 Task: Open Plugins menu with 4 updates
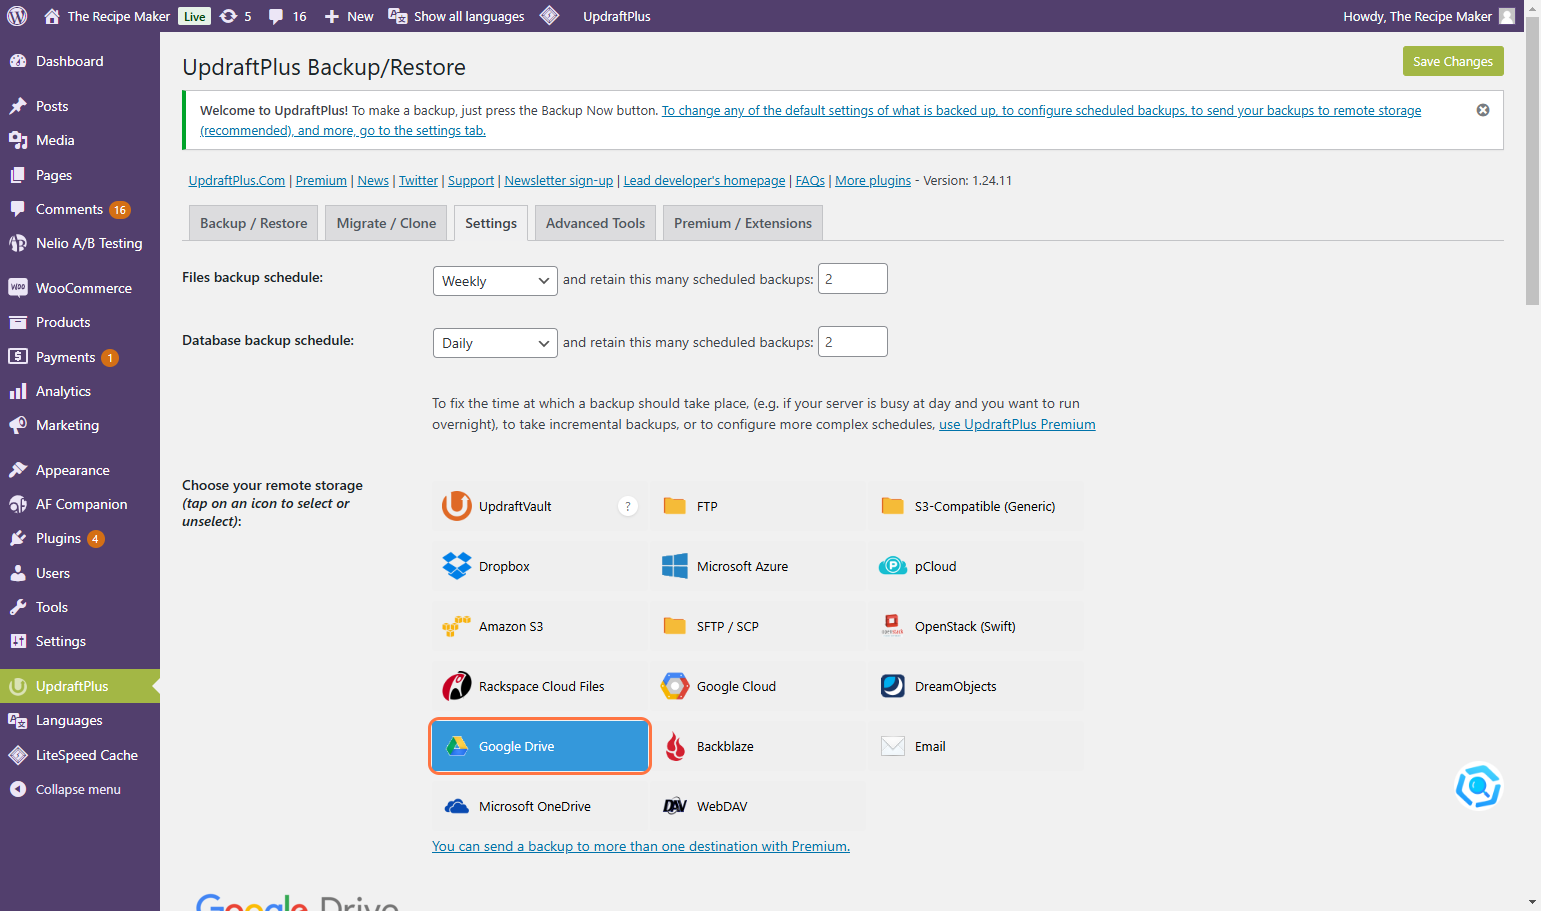coord(80,538)
